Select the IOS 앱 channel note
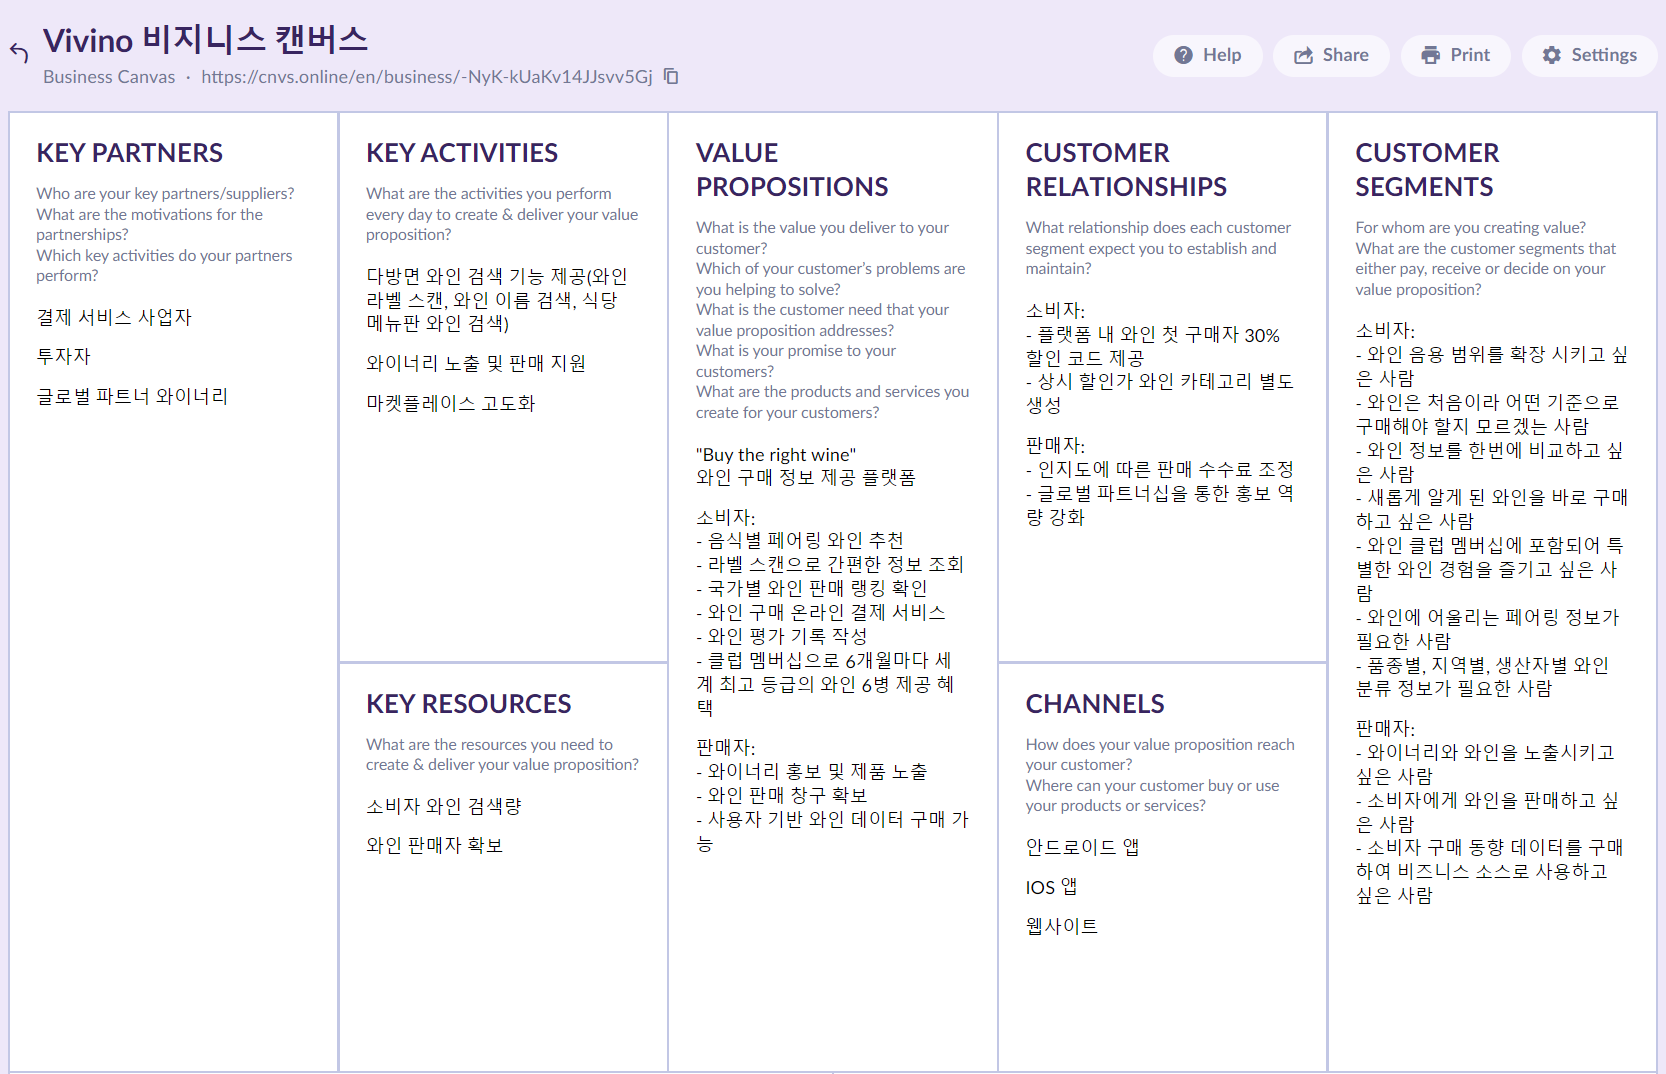Image resolution: width=1666 pixels, height=1074 pixels. (1051, 887)
